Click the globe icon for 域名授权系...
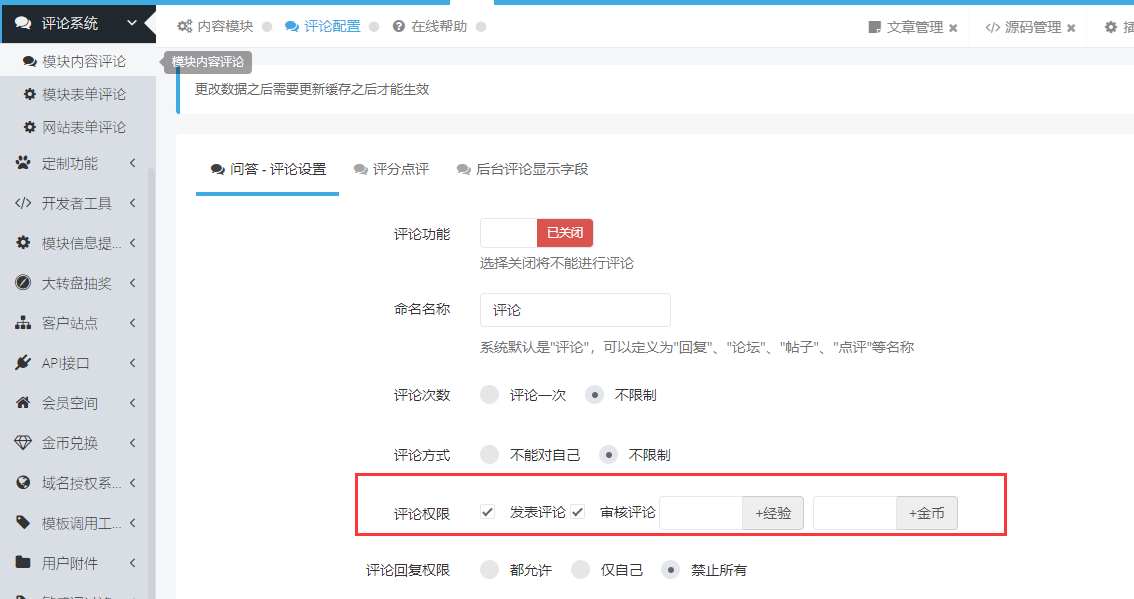This screenshot has width=1134, height=599. pos(23,483)
